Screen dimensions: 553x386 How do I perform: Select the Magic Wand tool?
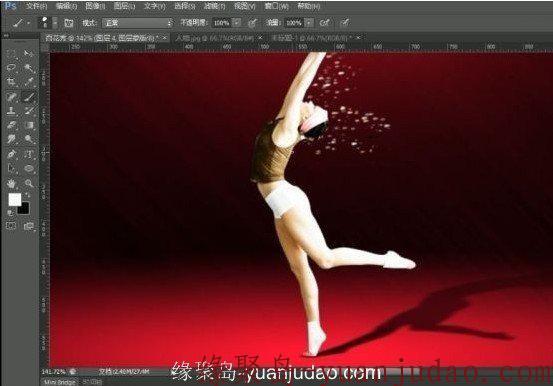tap(29, 68)
